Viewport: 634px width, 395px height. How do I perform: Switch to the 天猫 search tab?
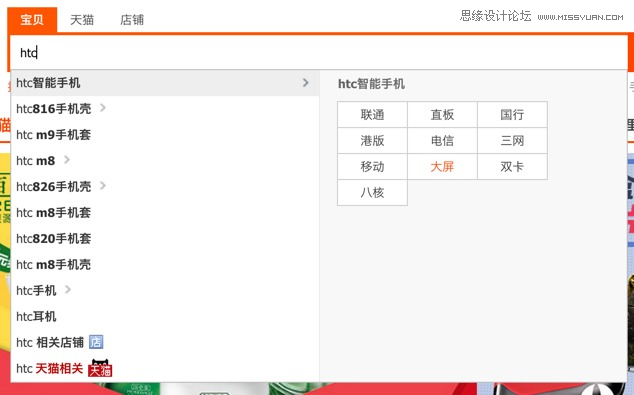click(x=82, y=19)
